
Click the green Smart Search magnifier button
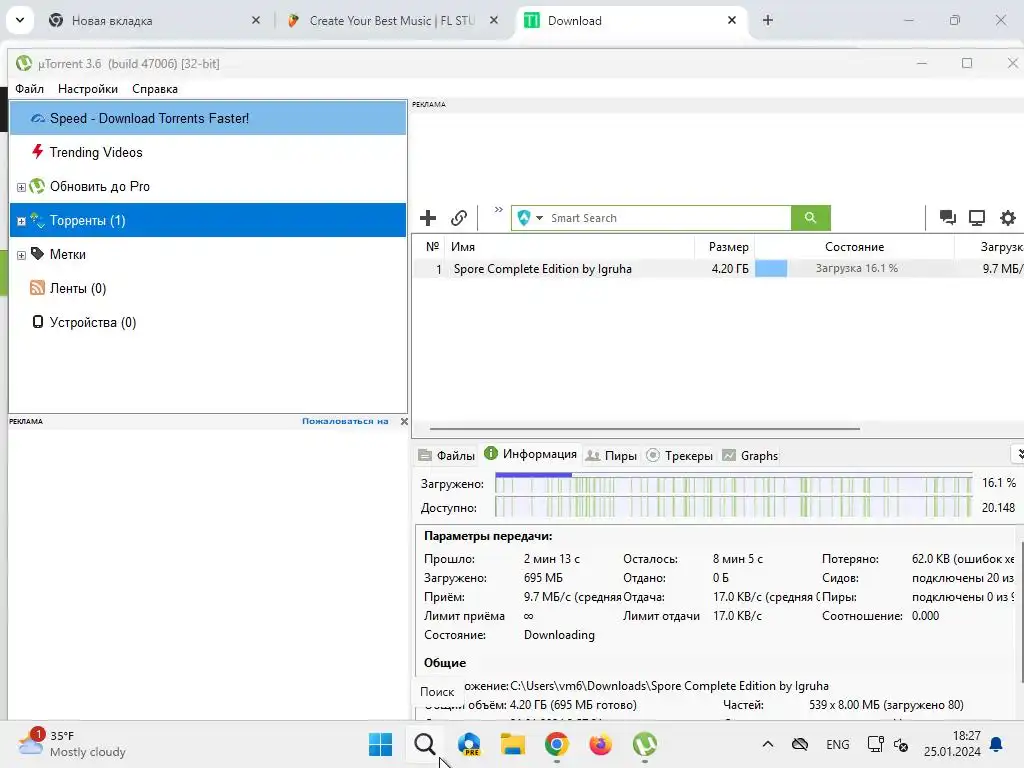pos(810,217)
